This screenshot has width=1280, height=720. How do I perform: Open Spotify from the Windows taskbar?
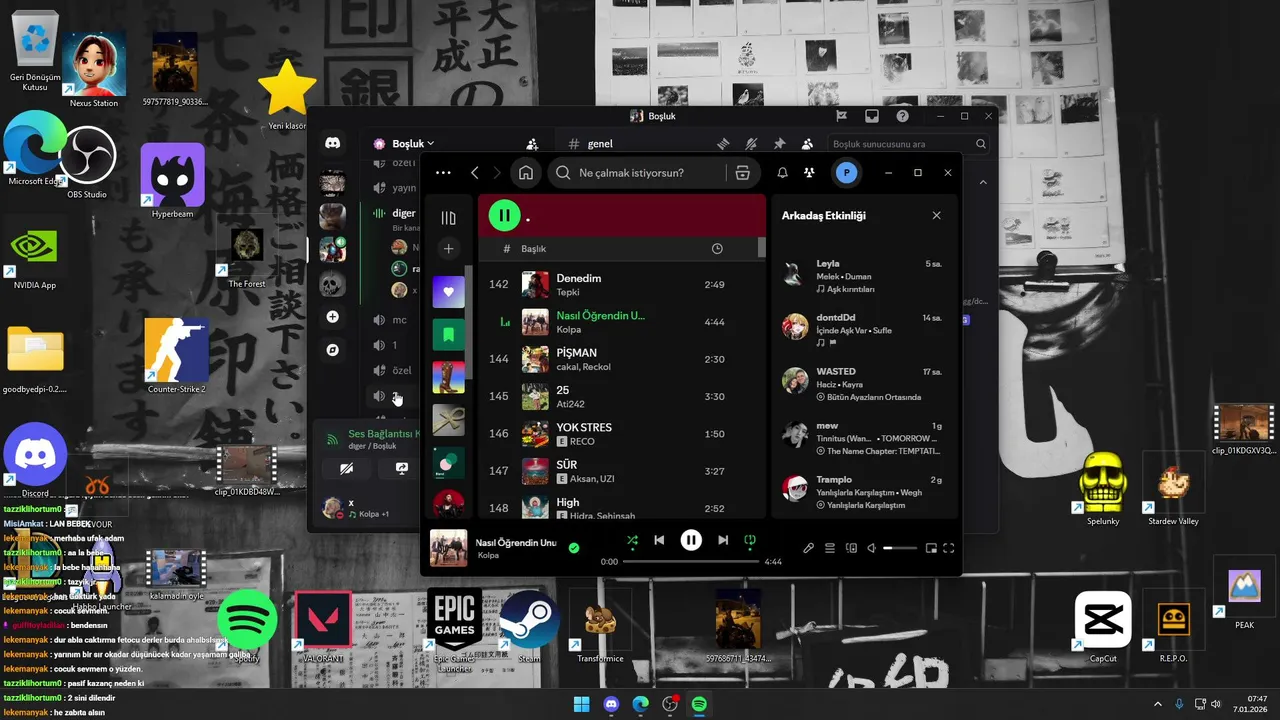click(x=700, y=704)
